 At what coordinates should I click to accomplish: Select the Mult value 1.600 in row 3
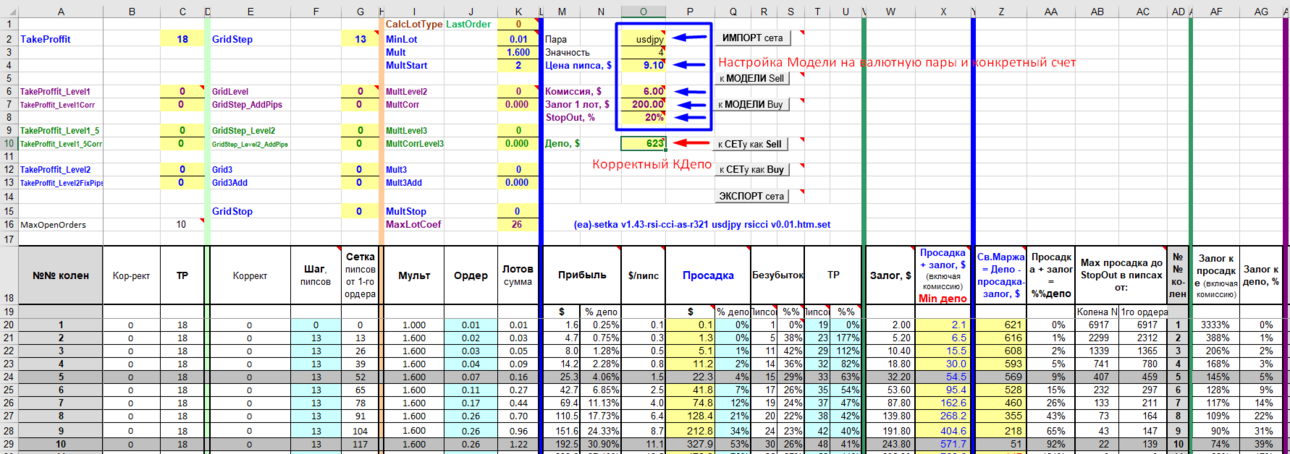515,51
